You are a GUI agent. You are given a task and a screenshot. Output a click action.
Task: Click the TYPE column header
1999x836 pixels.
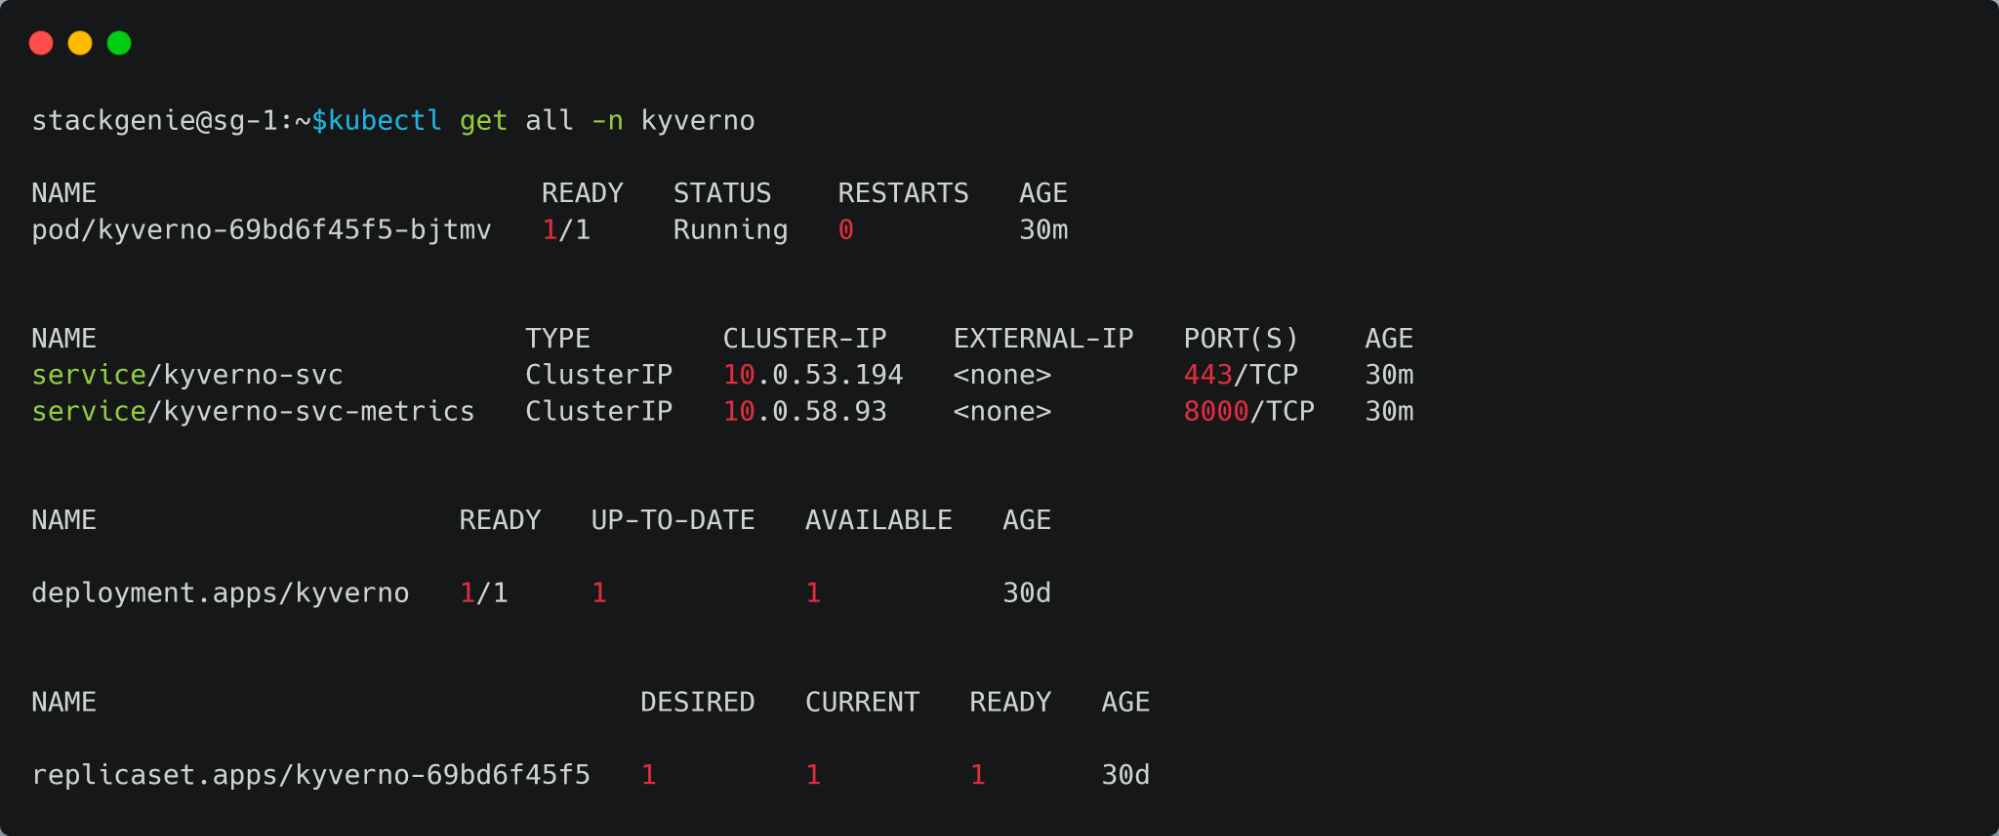pos(558,339)
